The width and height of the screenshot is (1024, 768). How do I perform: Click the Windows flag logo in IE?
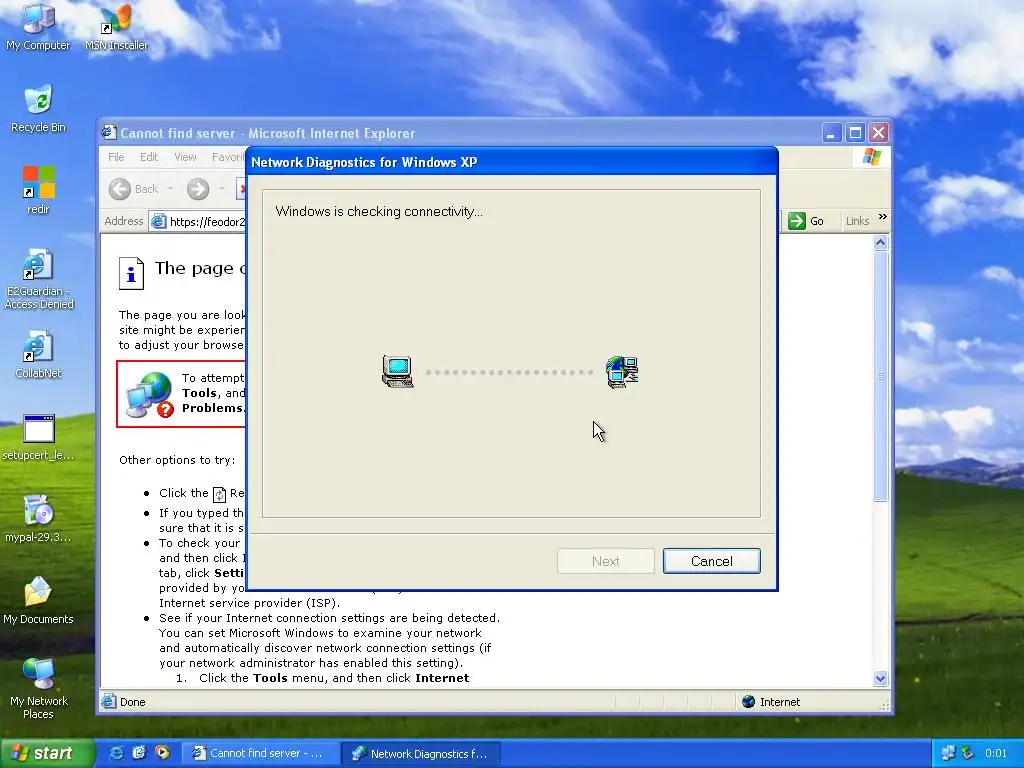click(x=871, y=157)
